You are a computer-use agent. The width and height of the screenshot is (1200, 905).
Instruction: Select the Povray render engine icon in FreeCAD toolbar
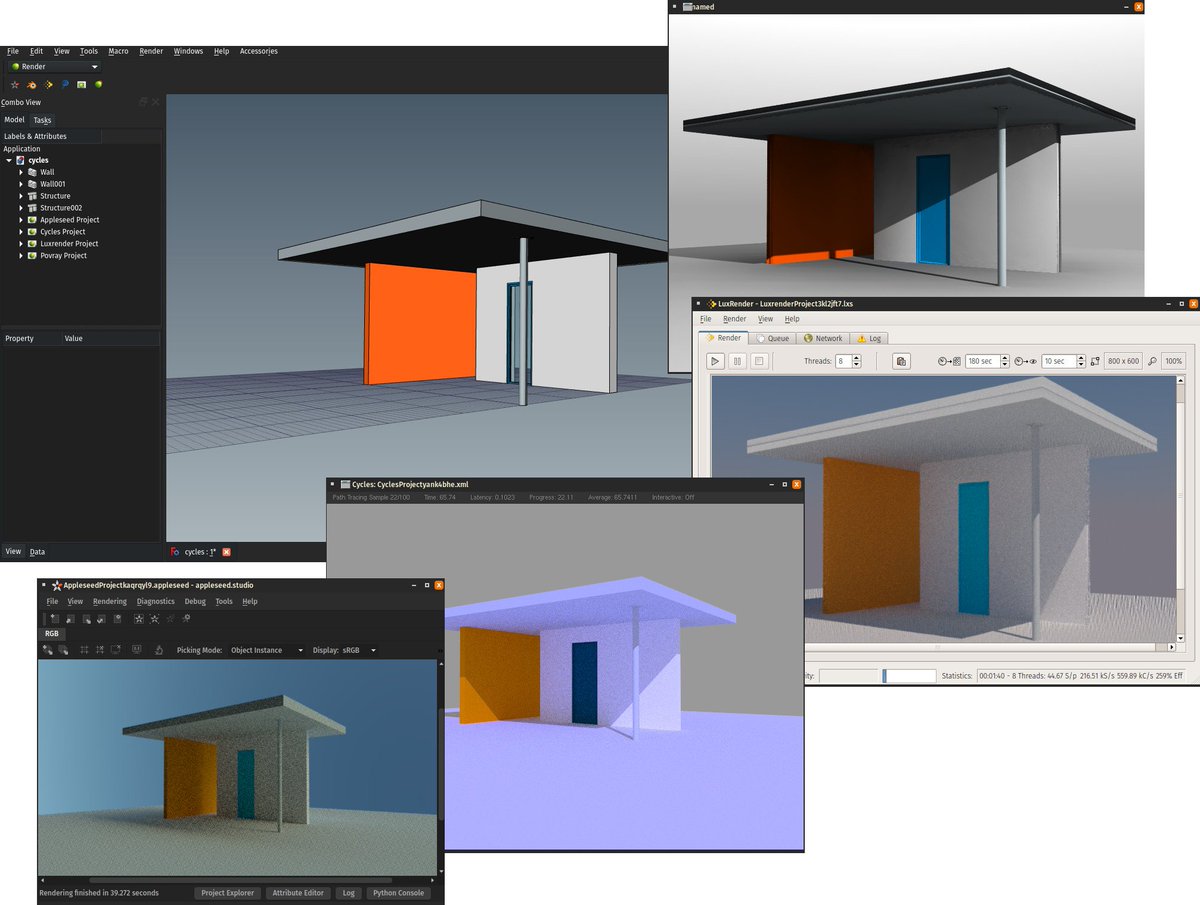point(64,85)
